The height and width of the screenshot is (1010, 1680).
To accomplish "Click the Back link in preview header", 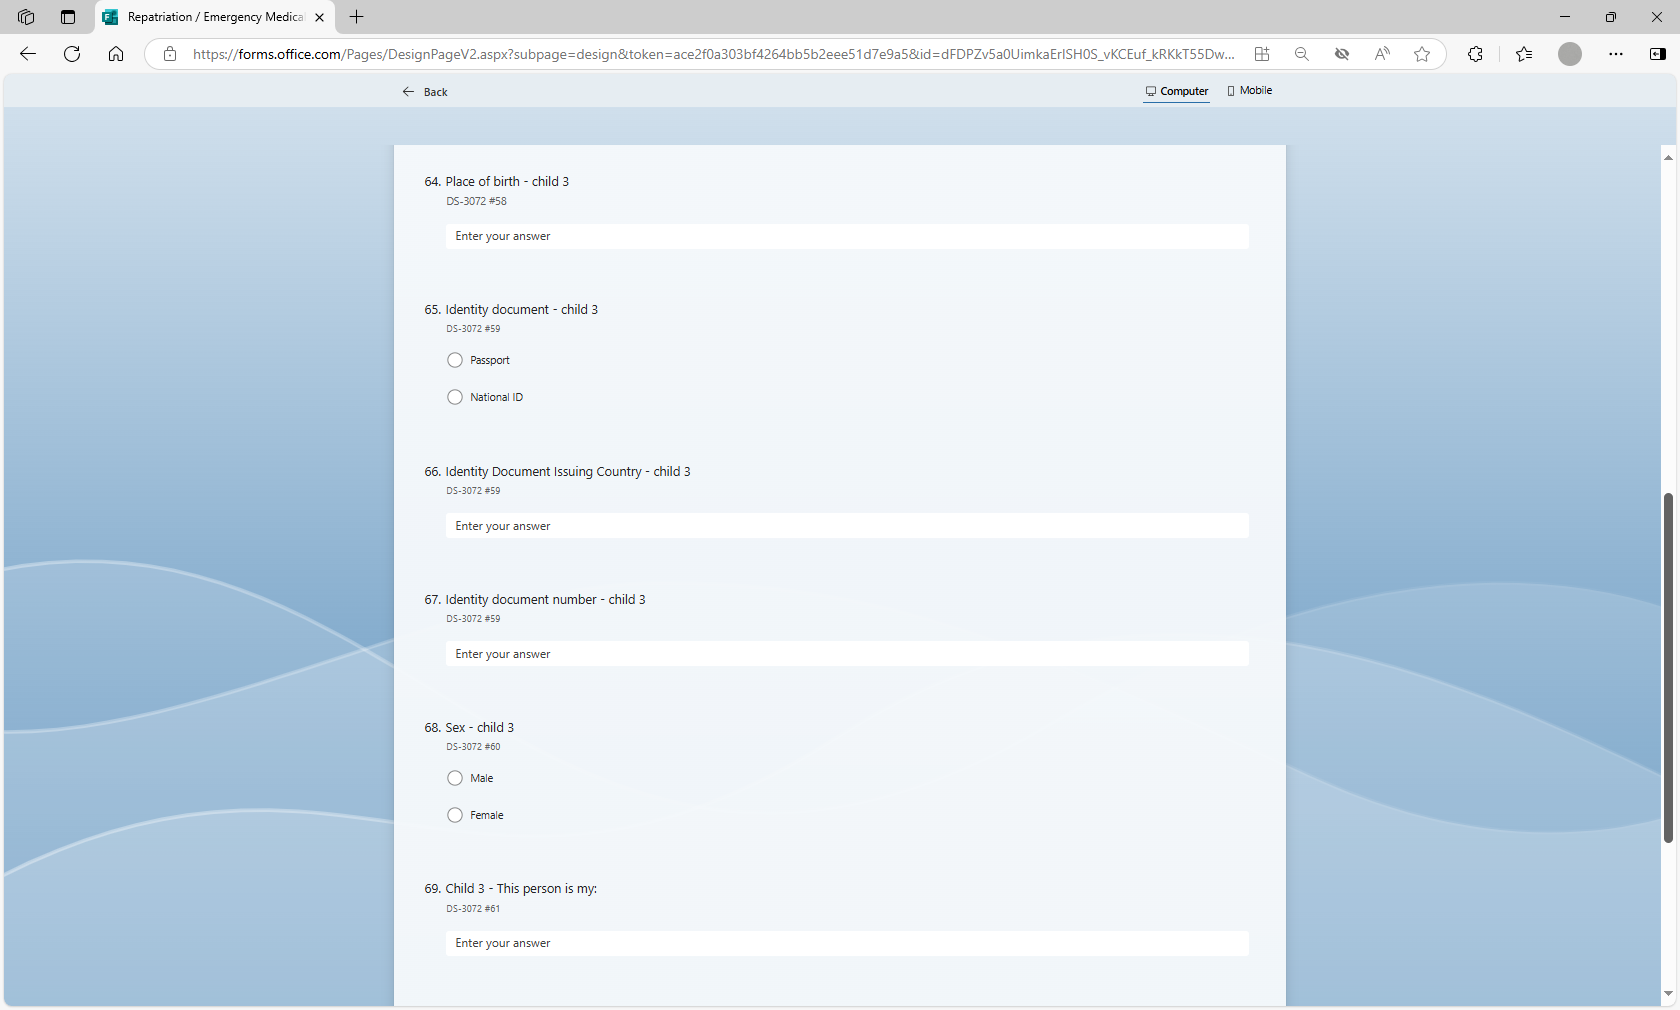I will coord(425,92).
